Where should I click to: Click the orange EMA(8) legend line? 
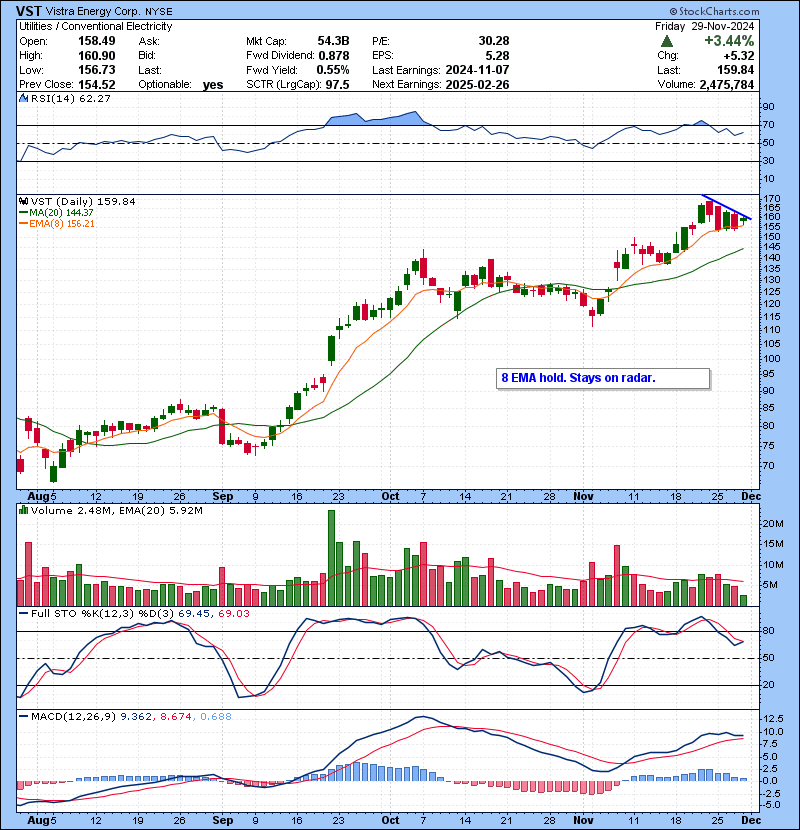23,224
